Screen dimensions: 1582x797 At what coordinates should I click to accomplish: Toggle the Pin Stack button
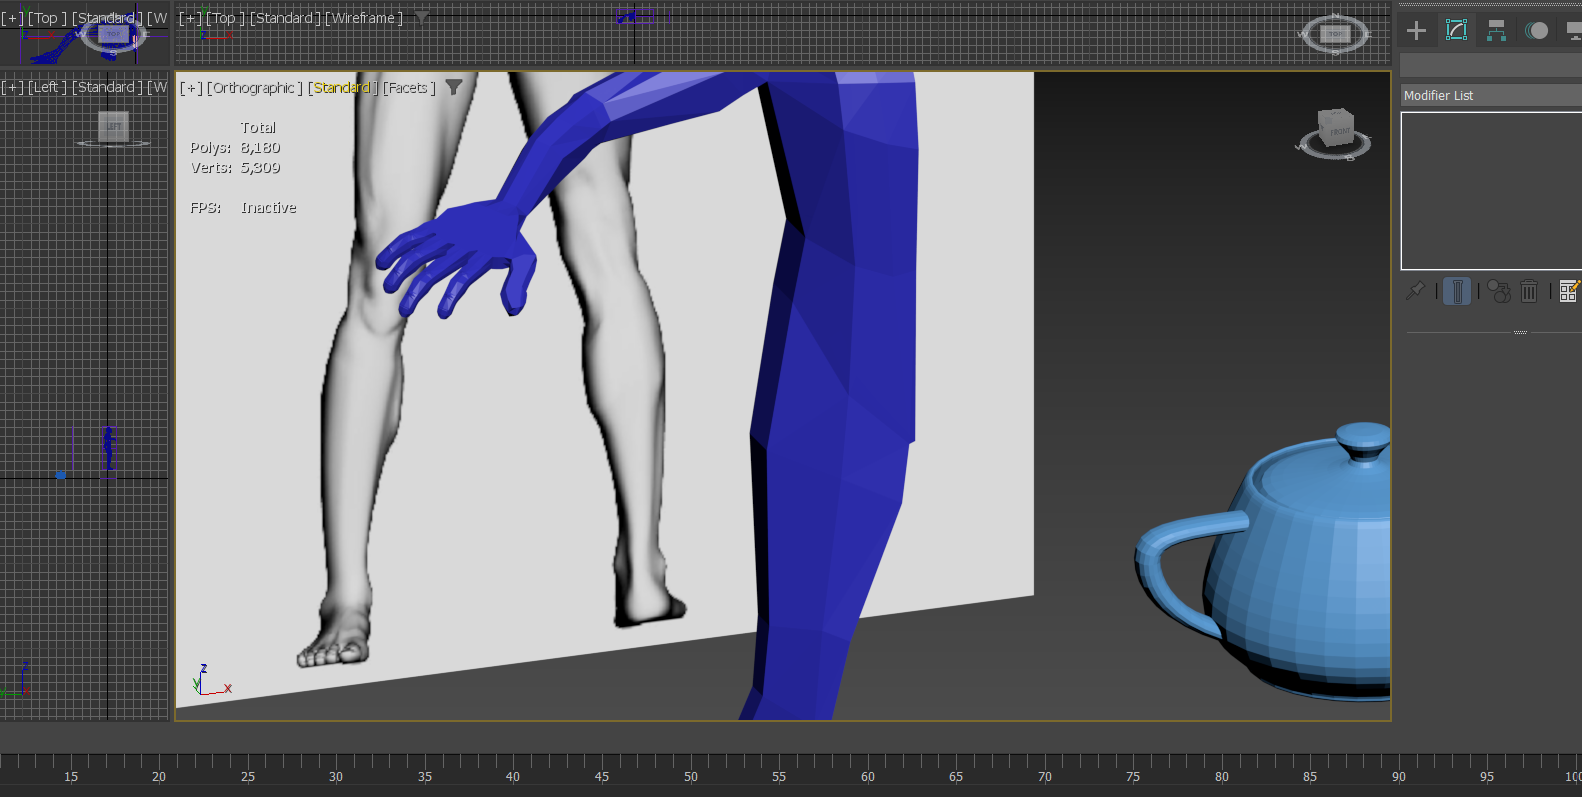(1416, 291)
